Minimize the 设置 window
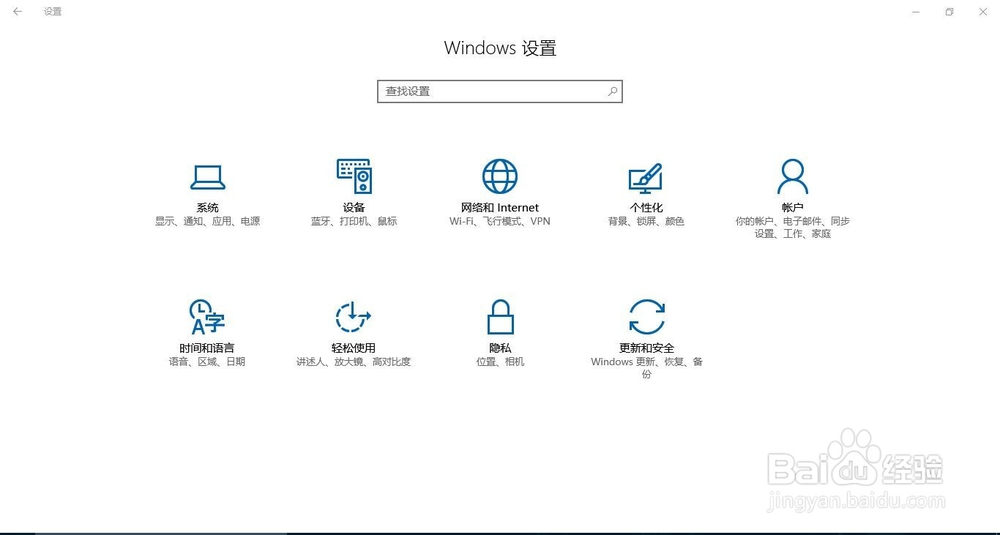1000x535 pixels. coord(916,11)
